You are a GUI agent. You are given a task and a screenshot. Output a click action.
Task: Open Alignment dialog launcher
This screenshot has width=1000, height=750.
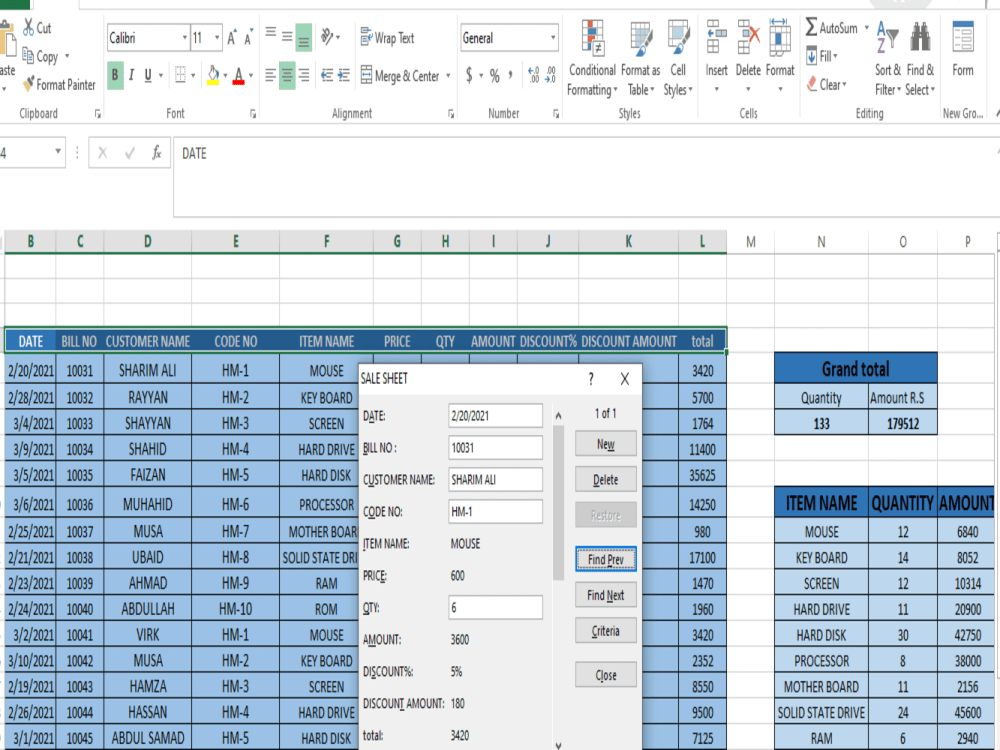tap(451, 114)
